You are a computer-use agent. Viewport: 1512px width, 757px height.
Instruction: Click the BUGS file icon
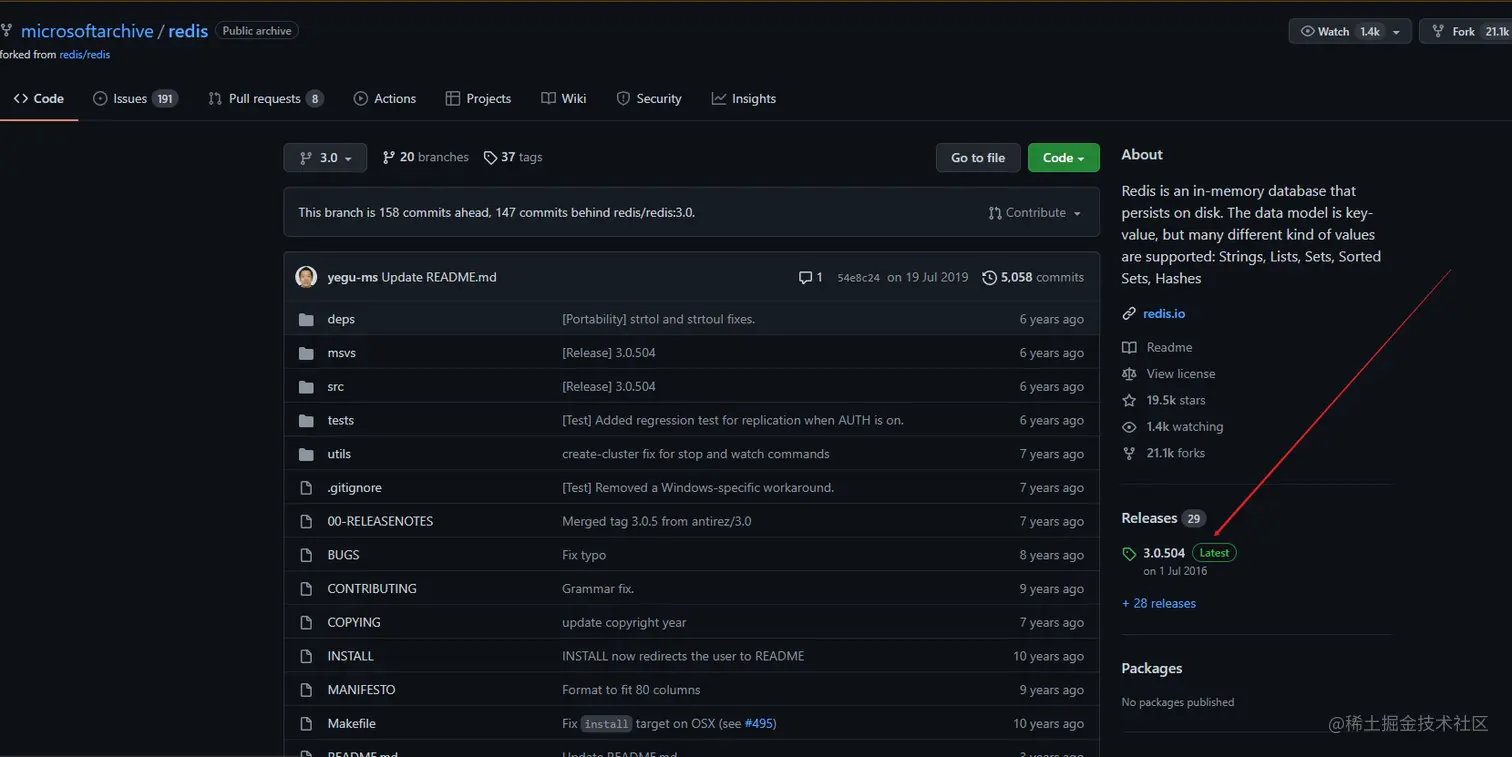pyautogui.click(x=306, y=555)
